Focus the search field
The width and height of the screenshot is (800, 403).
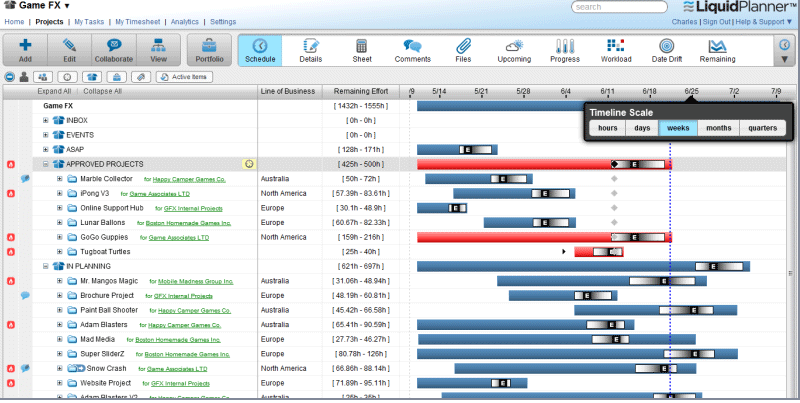tap(619, 7)
